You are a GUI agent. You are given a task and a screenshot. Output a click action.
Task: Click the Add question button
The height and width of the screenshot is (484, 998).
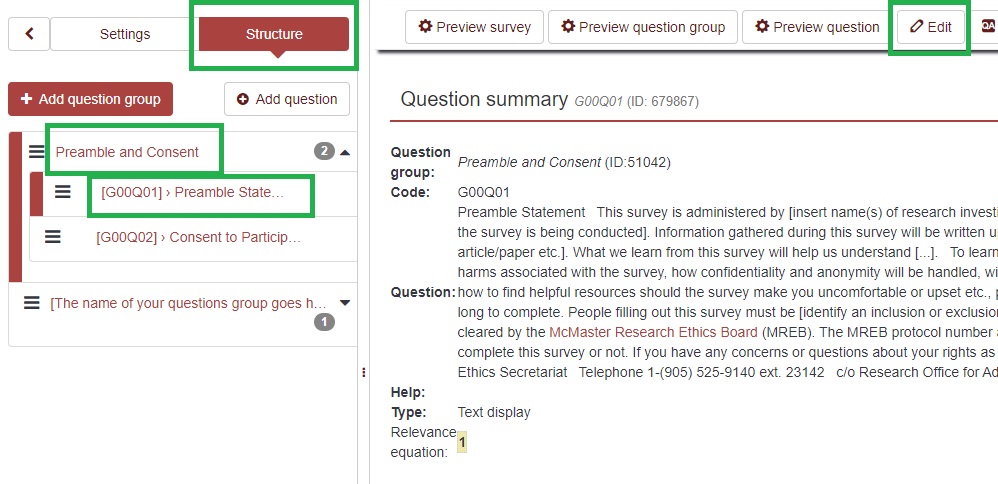[287, 99]
